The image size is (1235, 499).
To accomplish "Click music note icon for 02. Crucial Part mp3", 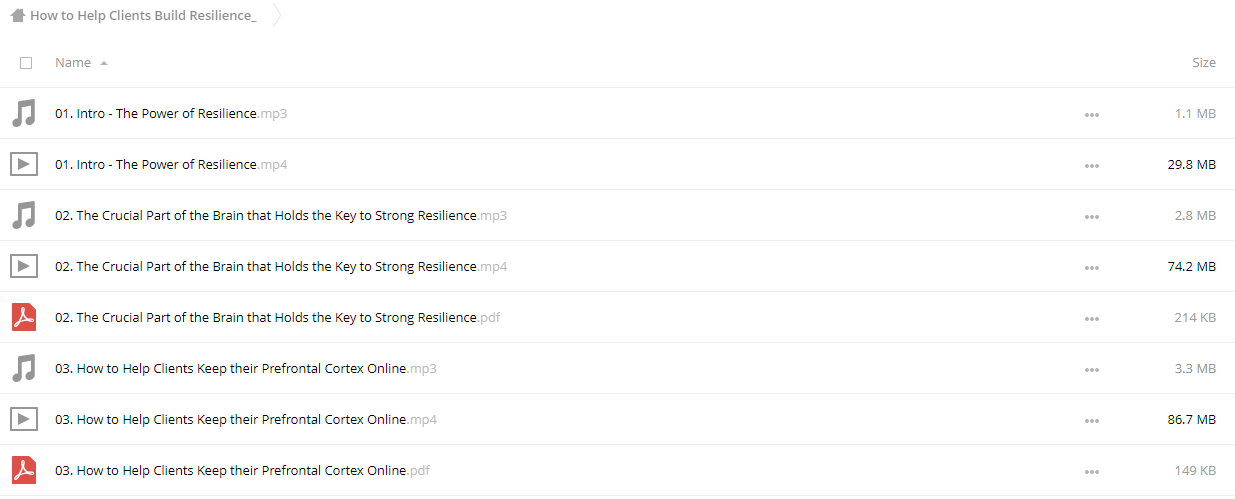I will coord(24,215).
